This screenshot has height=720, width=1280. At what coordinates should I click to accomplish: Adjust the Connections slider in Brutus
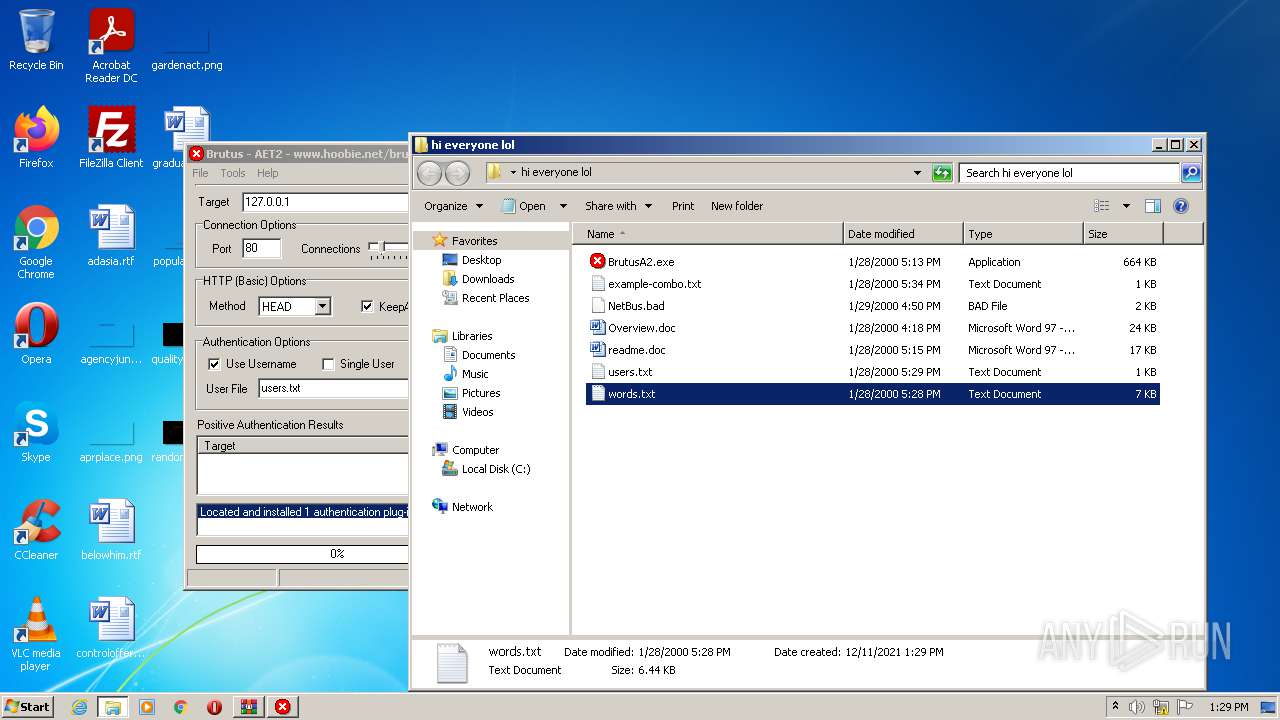387,250
